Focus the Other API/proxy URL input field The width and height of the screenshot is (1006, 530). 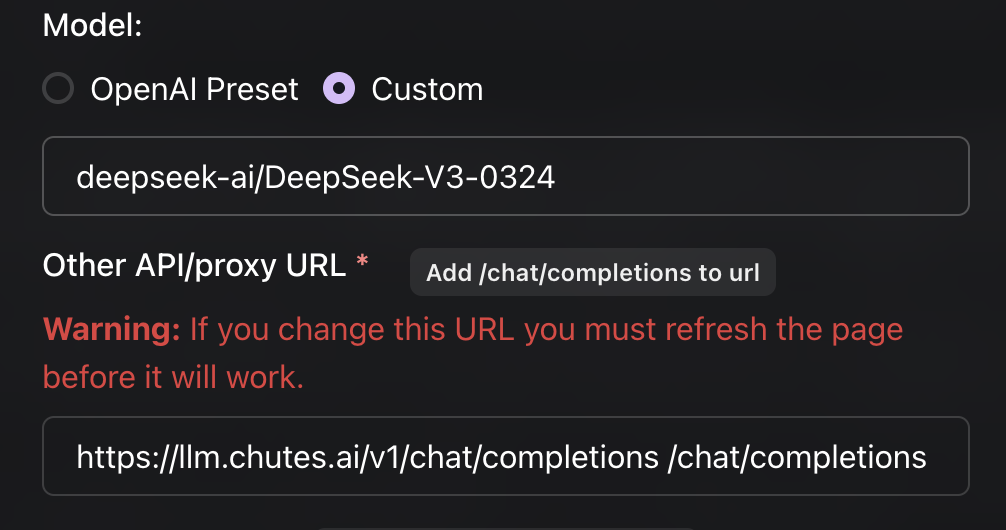(505, 457)
